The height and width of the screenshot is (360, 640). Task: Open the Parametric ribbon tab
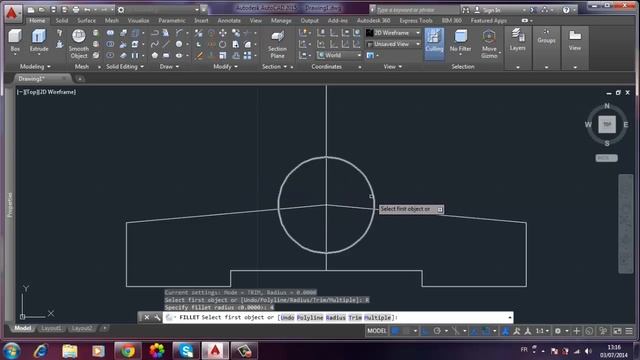tap(172, 20)
